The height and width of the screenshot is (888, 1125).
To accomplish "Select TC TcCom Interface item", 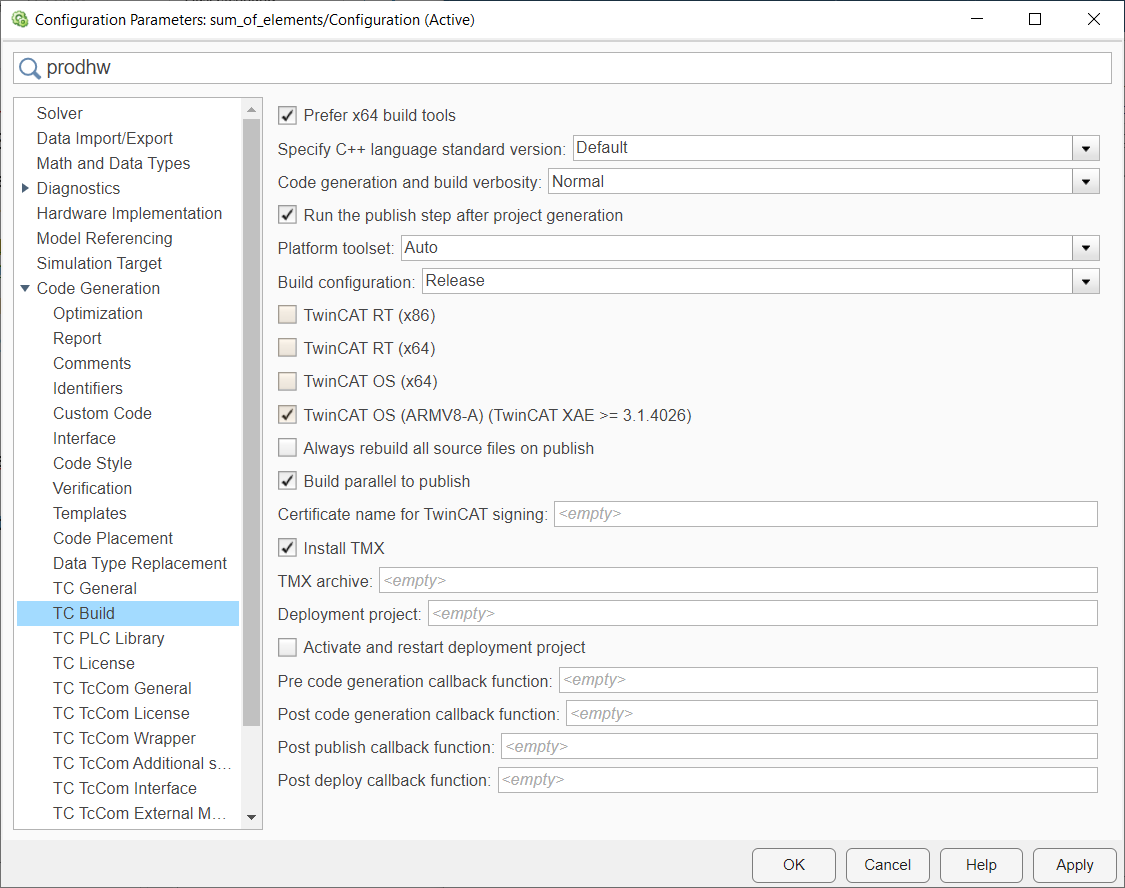I will click(x=125, y=788).
